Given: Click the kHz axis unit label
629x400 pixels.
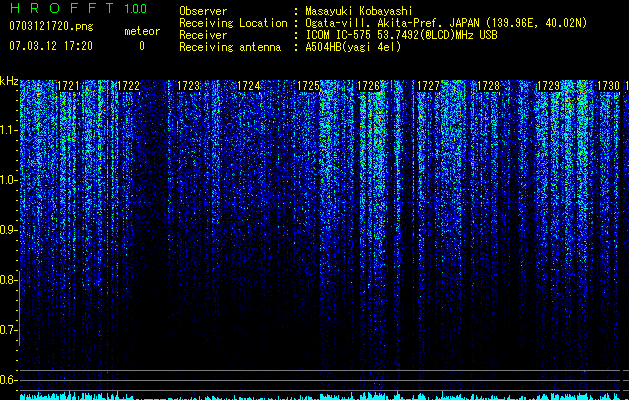Looking at the screenshot, I should [9, 81].
